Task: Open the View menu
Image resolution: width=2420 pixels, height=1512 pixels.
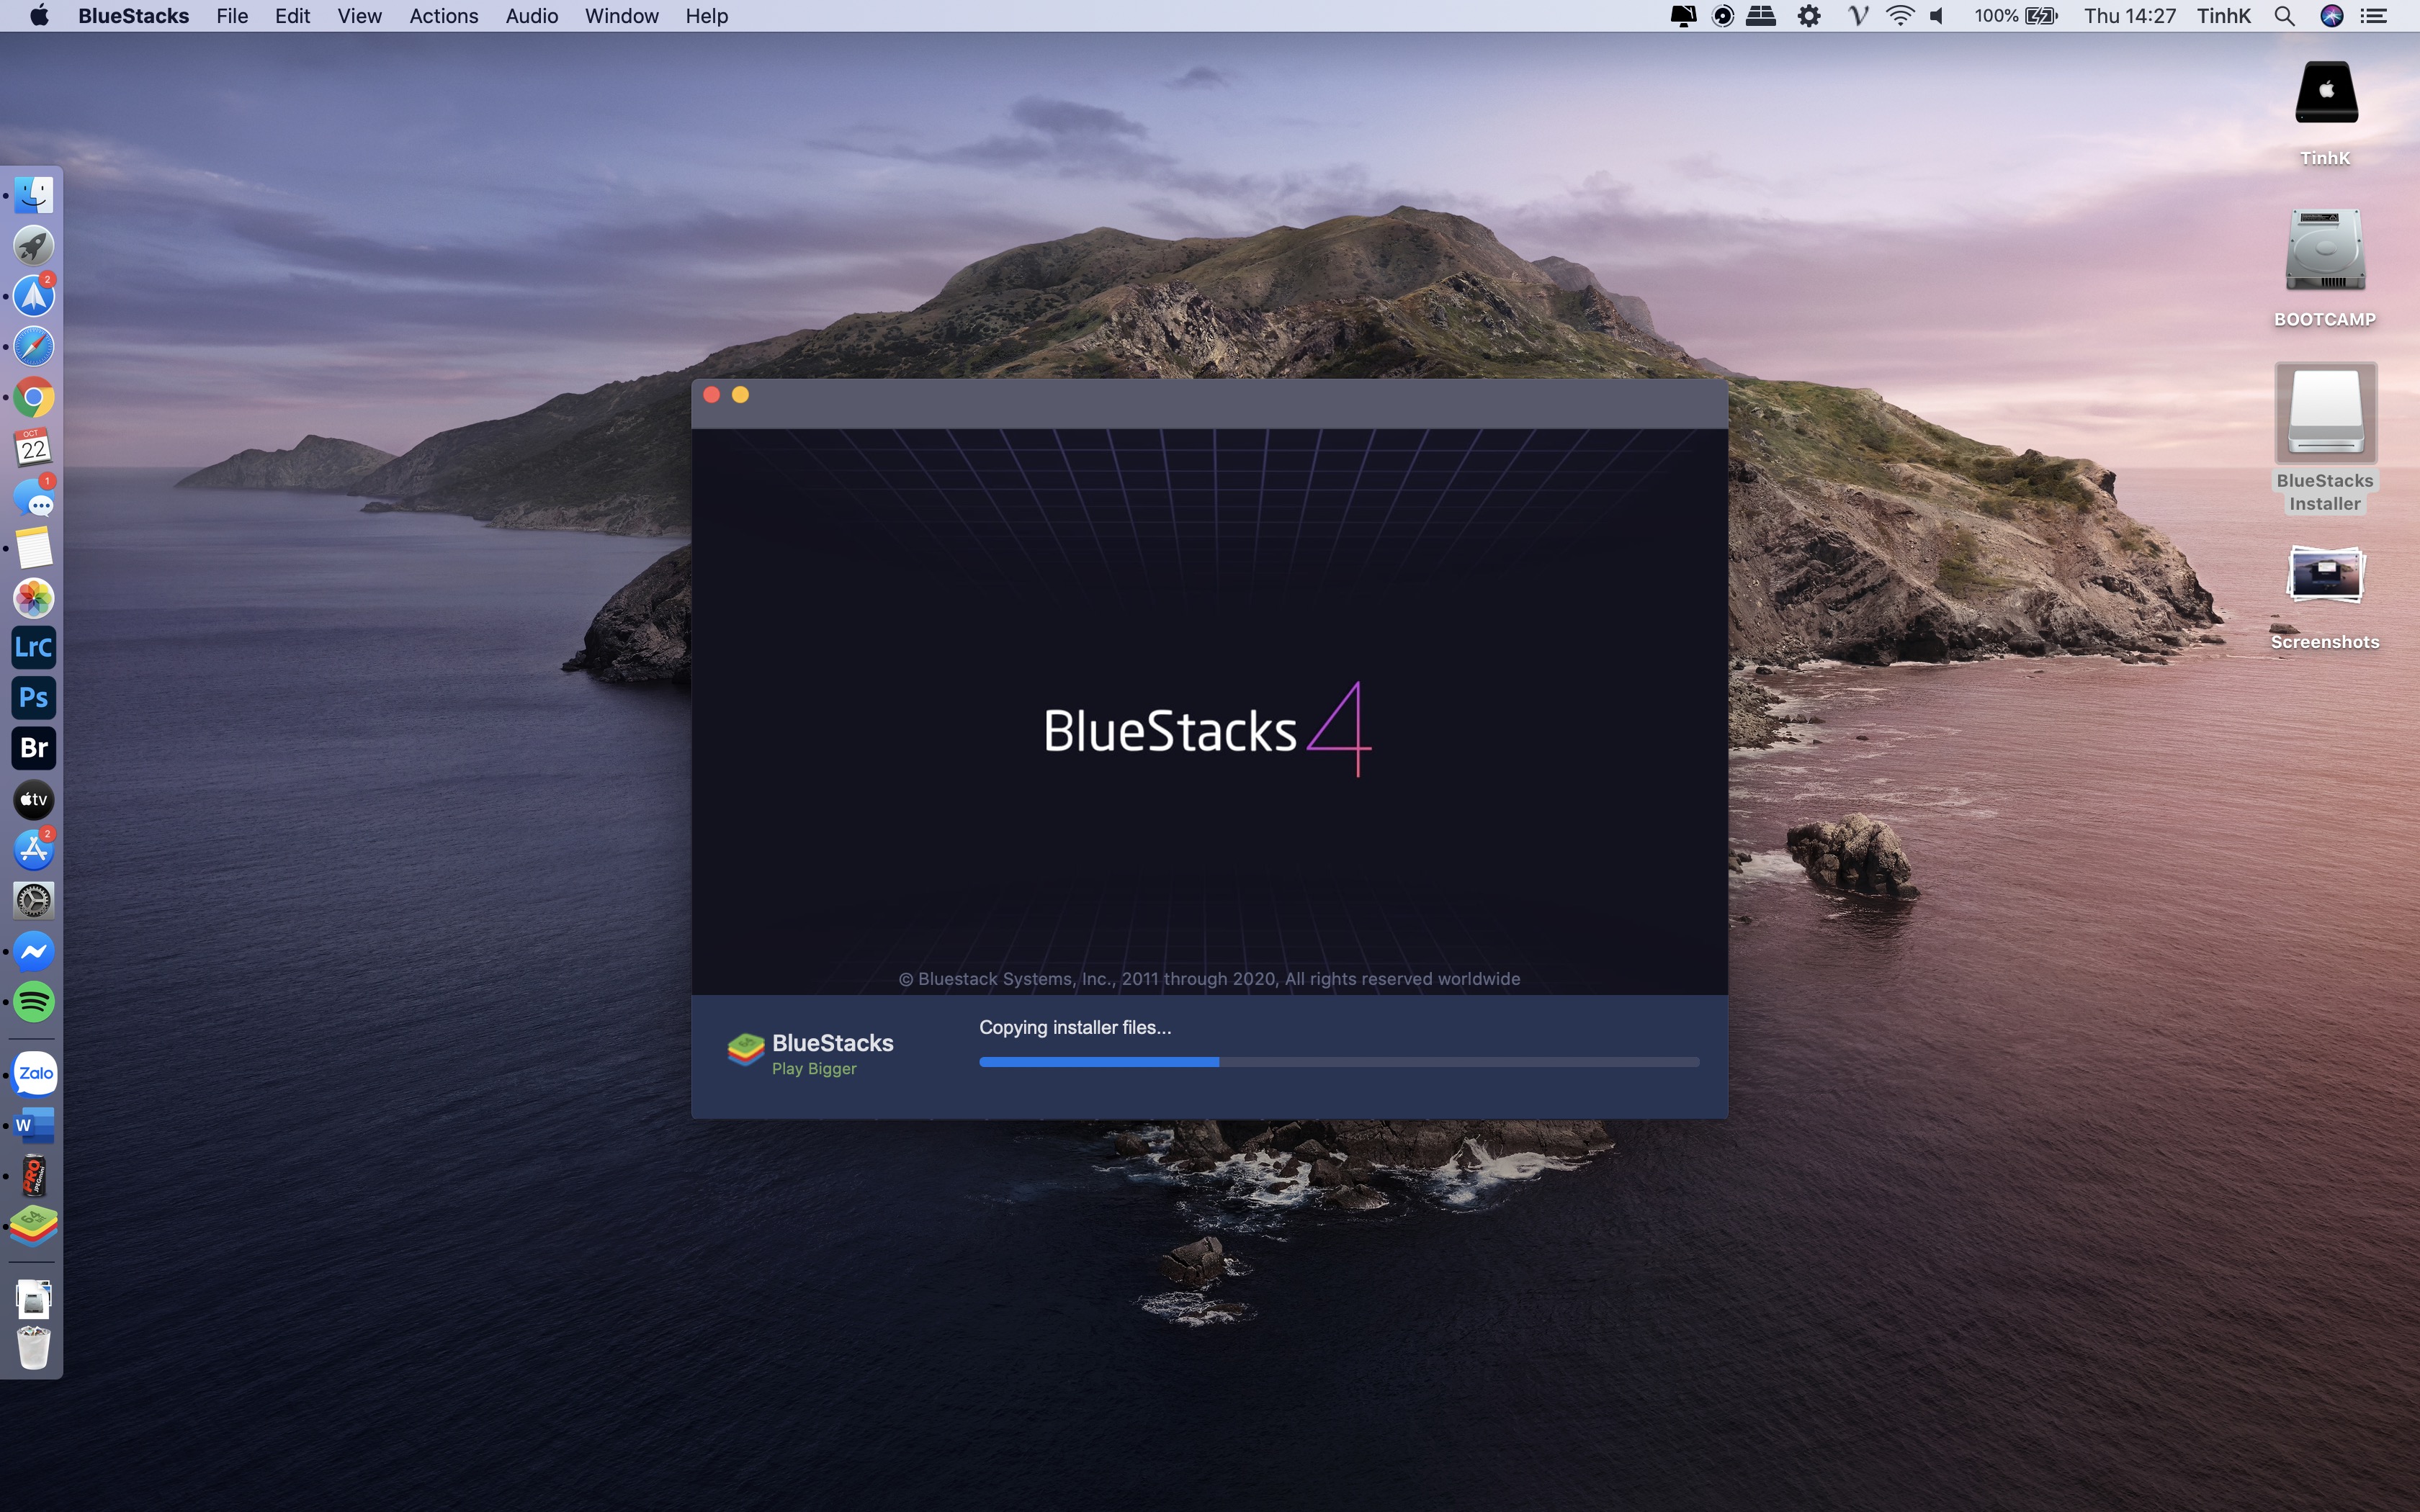Action: [360, 16]
